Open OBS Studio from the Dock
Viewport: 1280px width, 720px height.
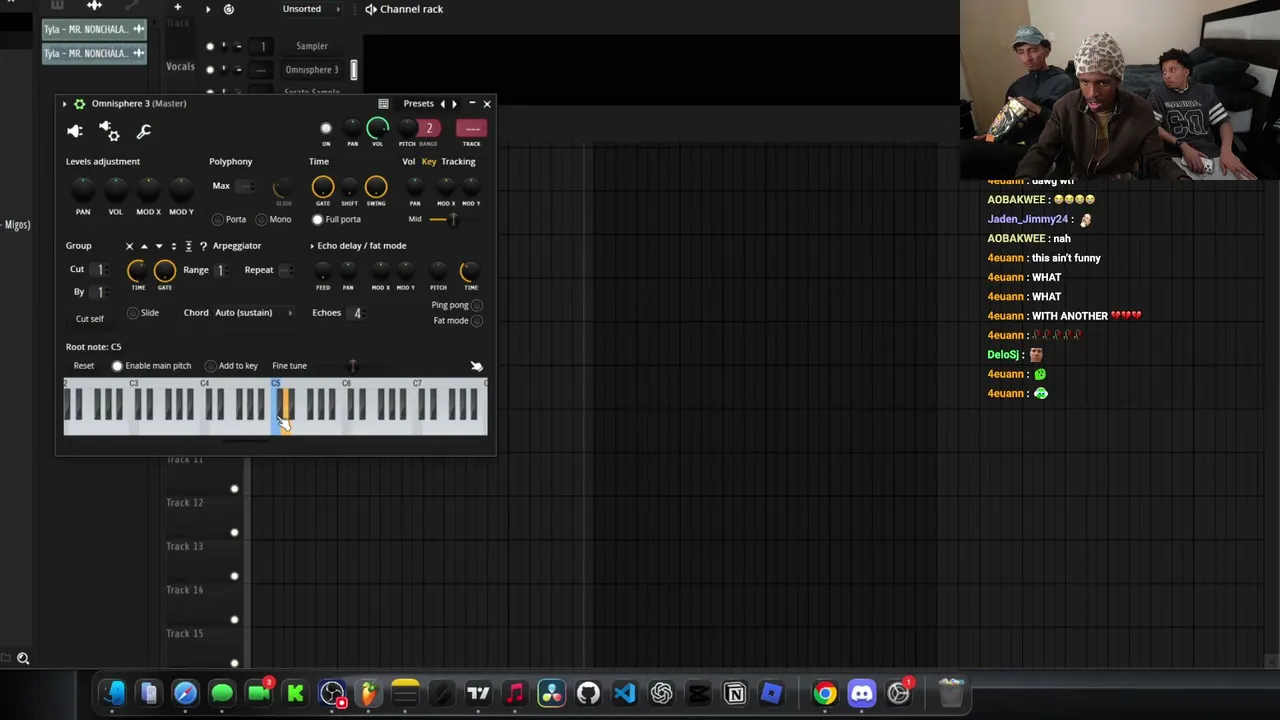tap(332, 693)
